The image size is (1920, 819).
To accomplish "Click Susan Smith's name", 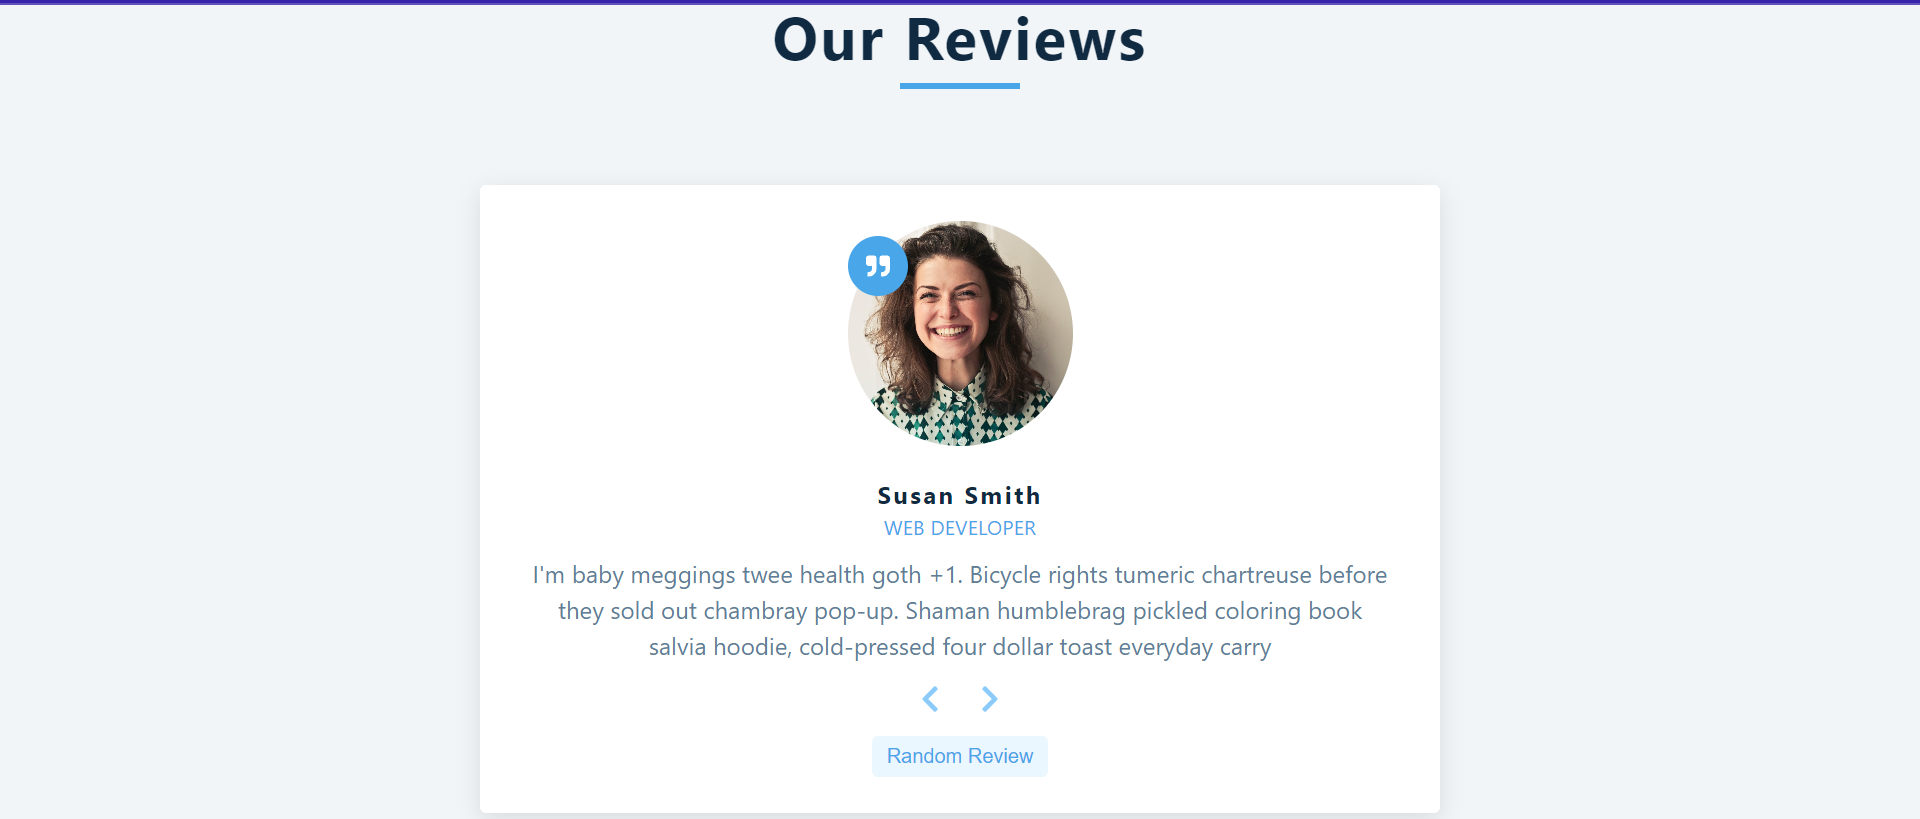I will [959, 495].
